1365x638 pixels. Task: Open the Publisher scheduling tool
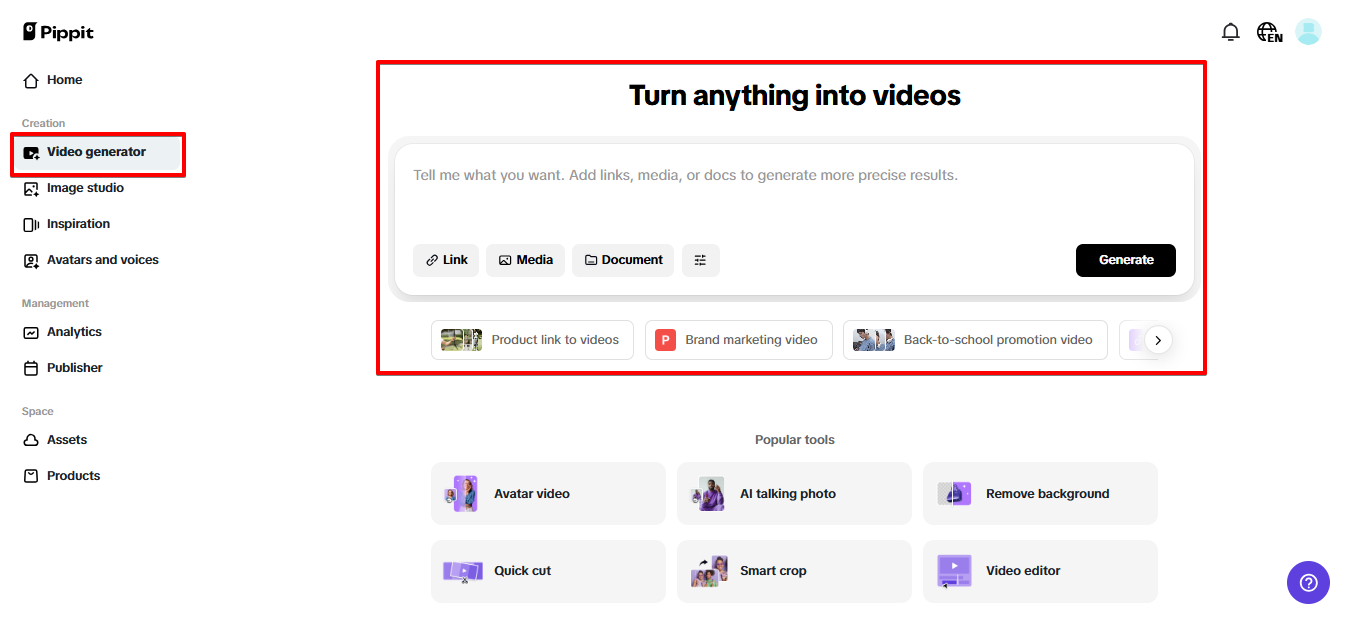click(x=72, y=367)
